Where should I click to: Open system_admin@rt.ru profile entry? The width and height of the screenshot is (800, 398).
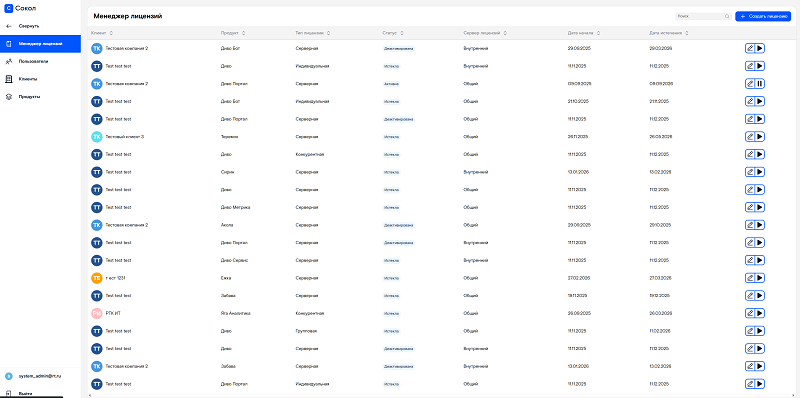point(40,376)
